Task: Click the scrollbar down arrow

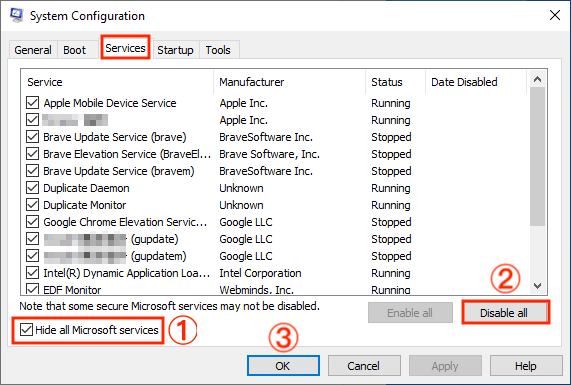Action: pyautogui.click(x=537, y=286)
